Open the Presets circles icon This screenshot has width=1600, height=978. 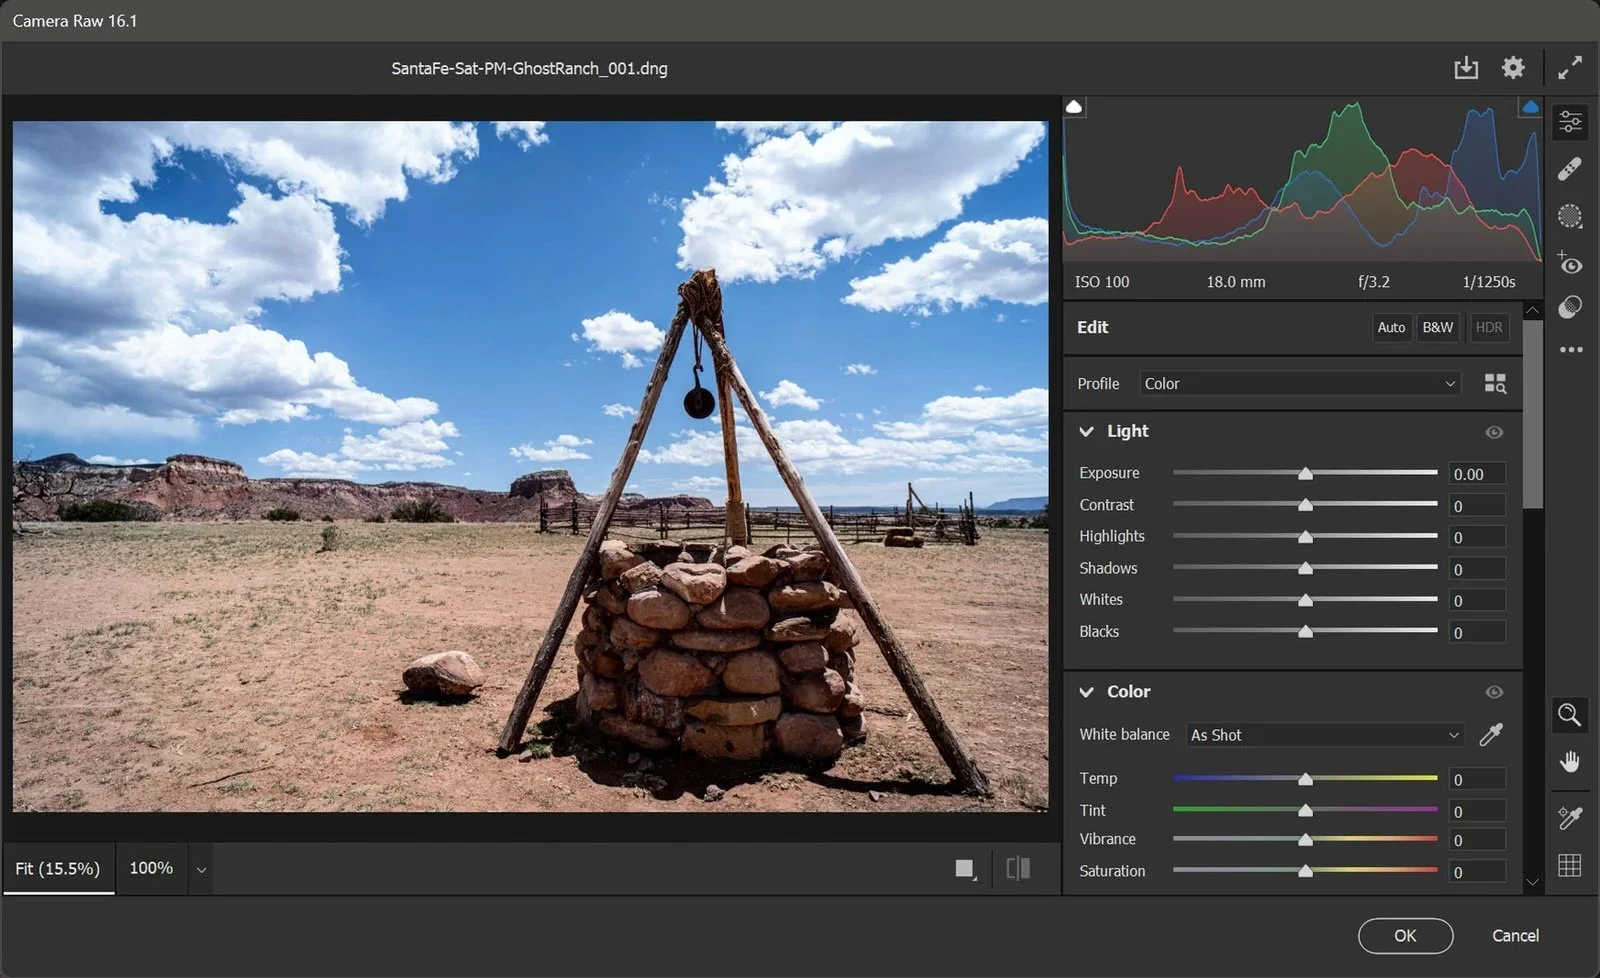coord(1570,307)
